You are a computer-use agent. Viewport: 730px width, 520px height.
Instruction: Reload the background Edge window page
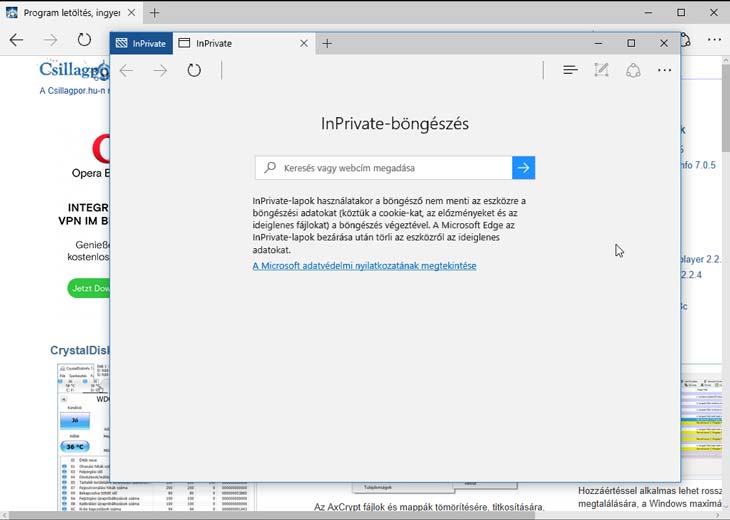[x=84, y=40]
